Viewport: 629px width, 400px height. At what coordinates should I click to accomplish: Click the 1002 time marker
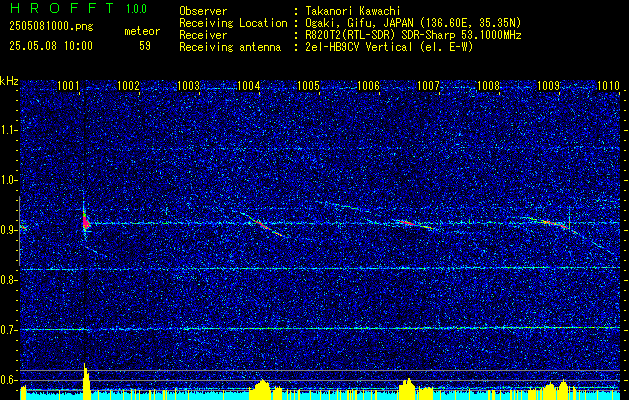128,85
